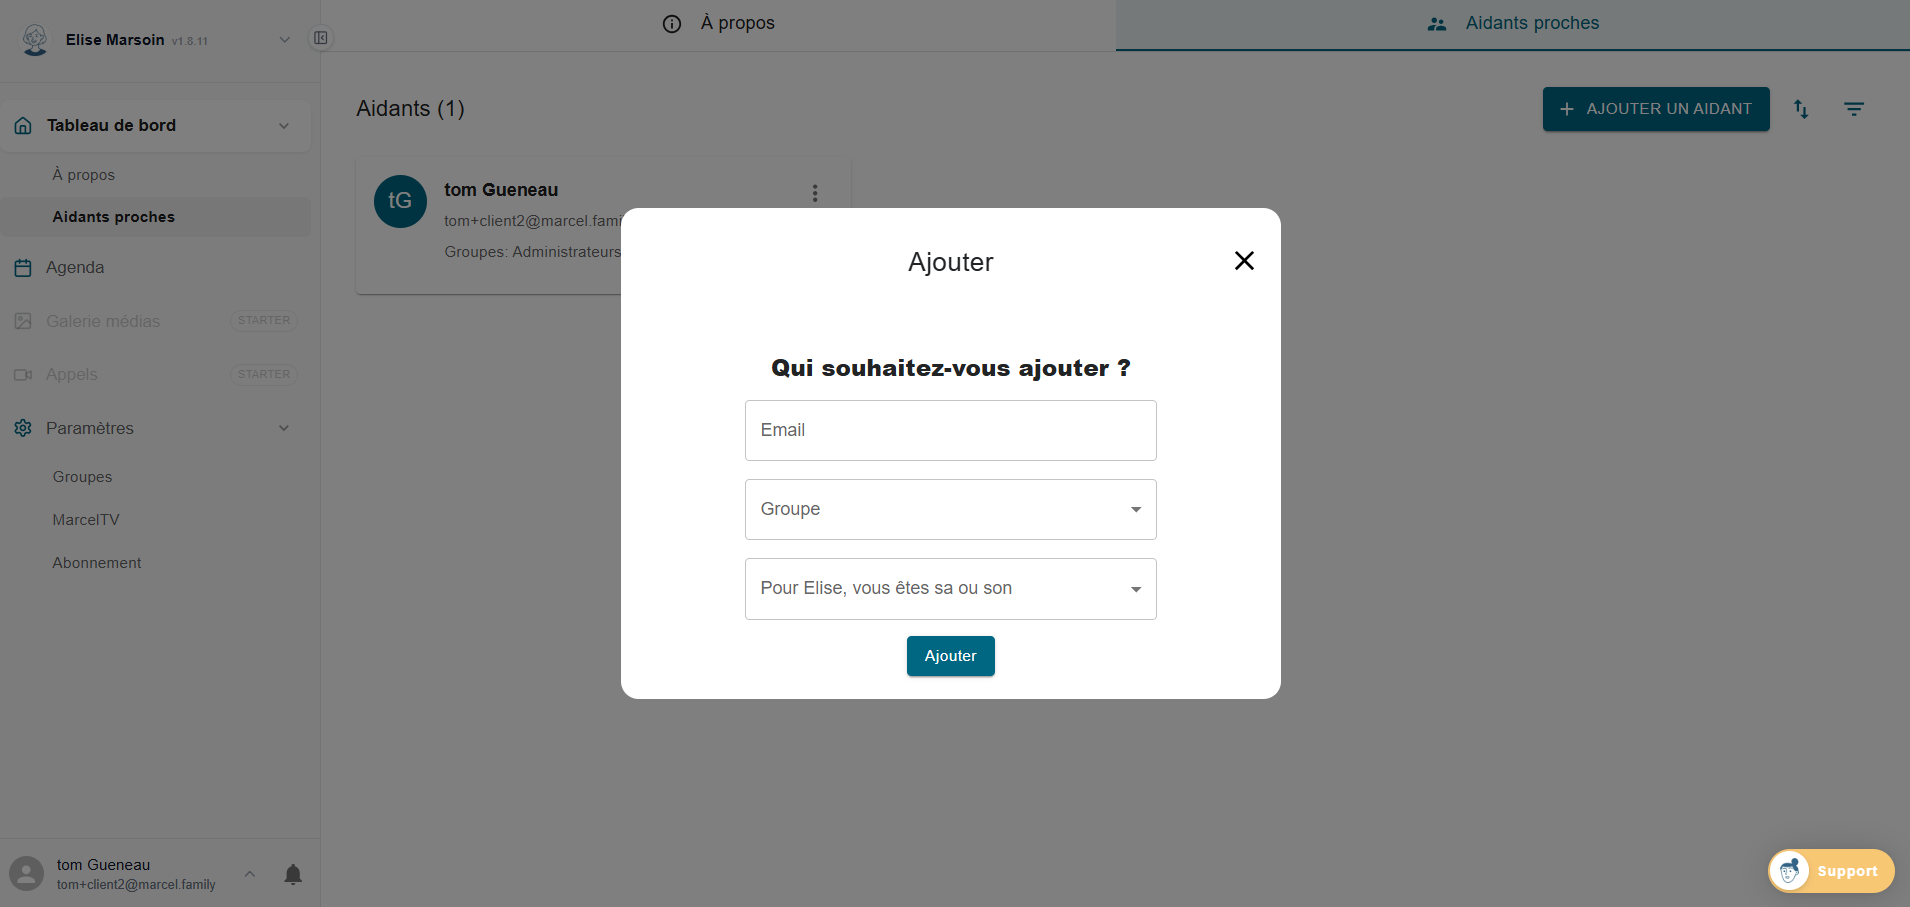Click the Agenda calendar icon
The width and height of the screenshot is (1910, 907).
pyautogui.click(x=23, y=268)
